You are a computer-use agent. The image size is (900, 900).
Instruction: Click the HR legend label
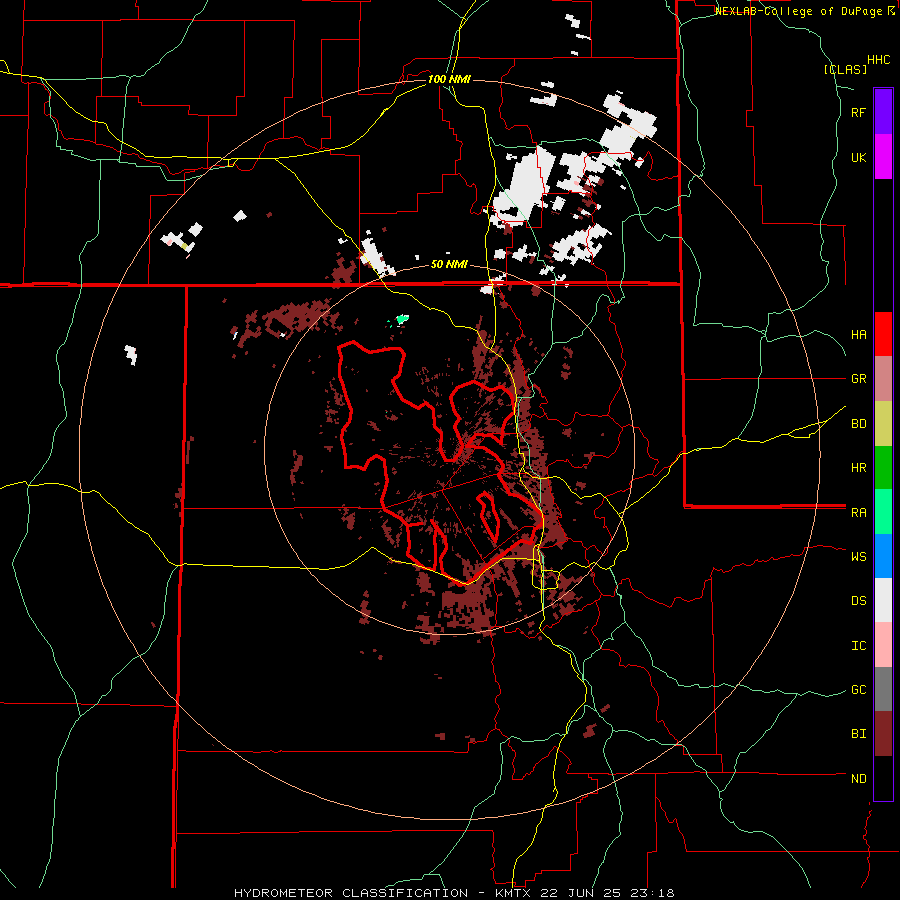tap(858, 468)
